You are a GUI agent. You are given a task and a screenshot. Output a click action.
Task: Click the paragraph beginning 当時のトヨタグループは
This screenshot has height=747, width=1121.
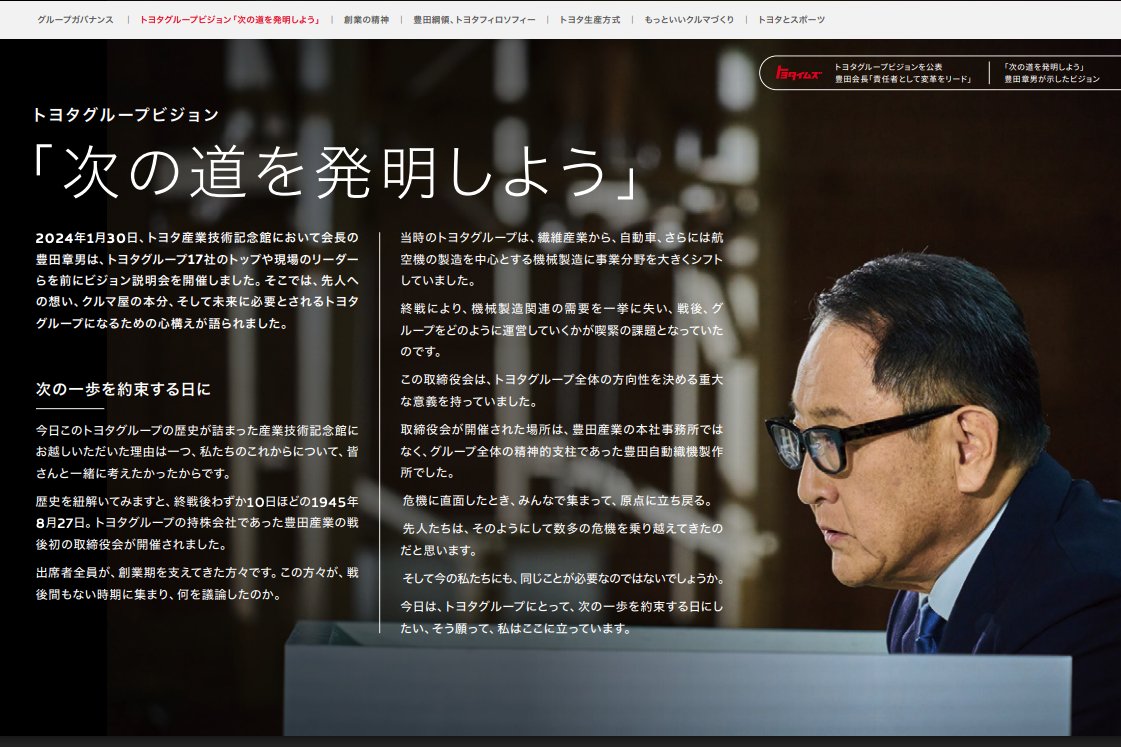click(561, 258)
